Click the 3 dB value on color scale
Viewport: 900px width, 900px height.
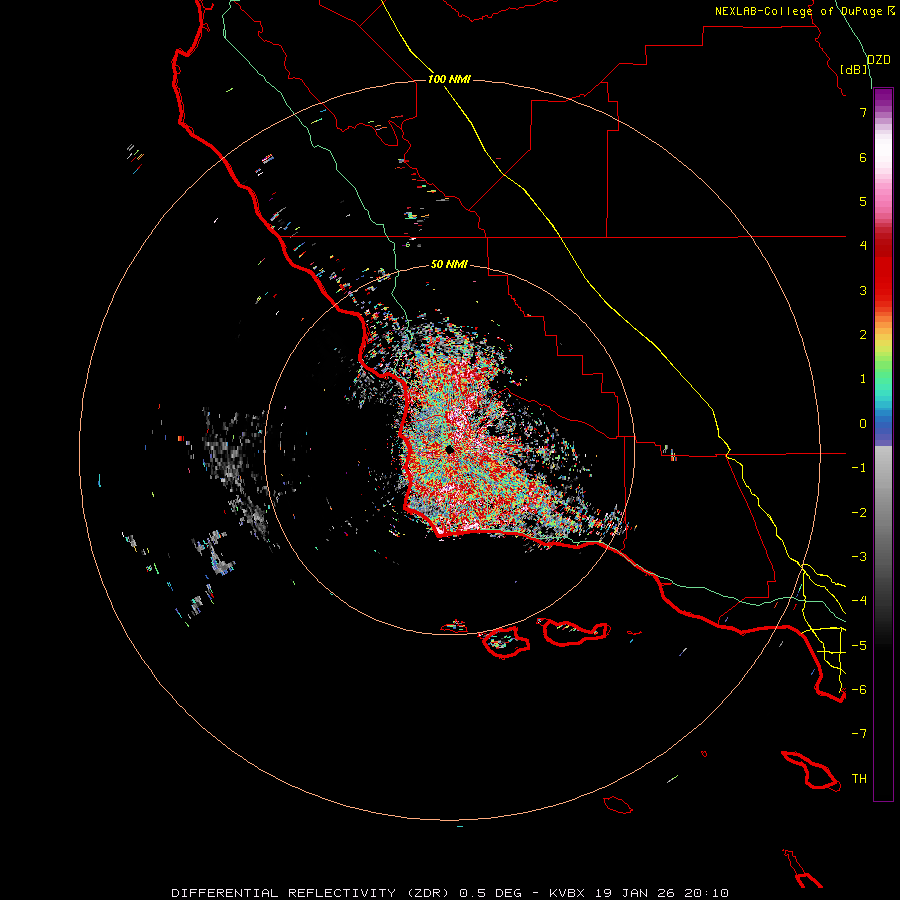click(863, 290)
